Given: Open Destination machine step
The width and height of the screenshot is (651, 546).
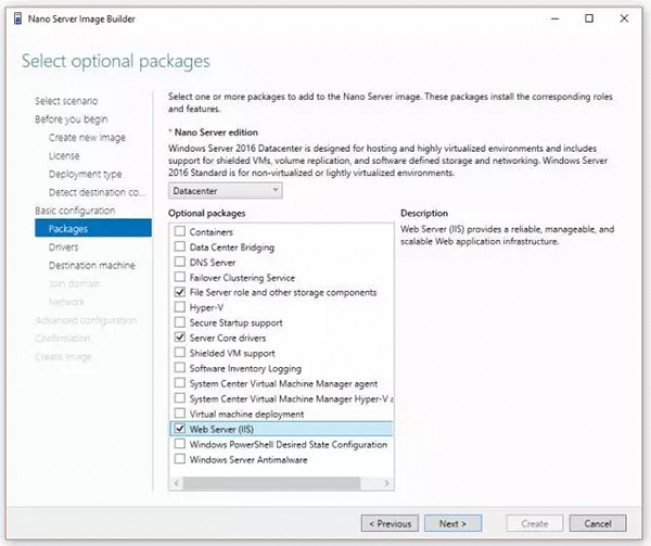Looking at the screenshot, I should pos(92,265).
